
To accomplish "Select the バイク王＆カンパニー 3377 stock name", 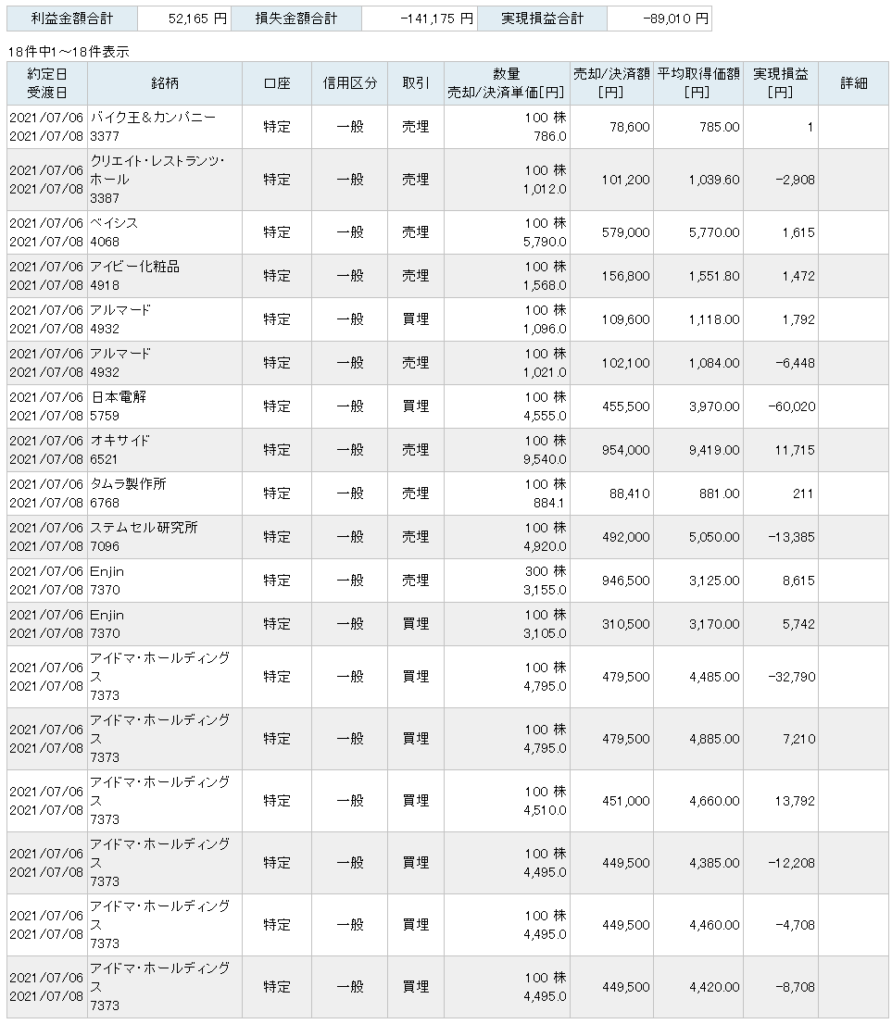I will coord(153,127).
